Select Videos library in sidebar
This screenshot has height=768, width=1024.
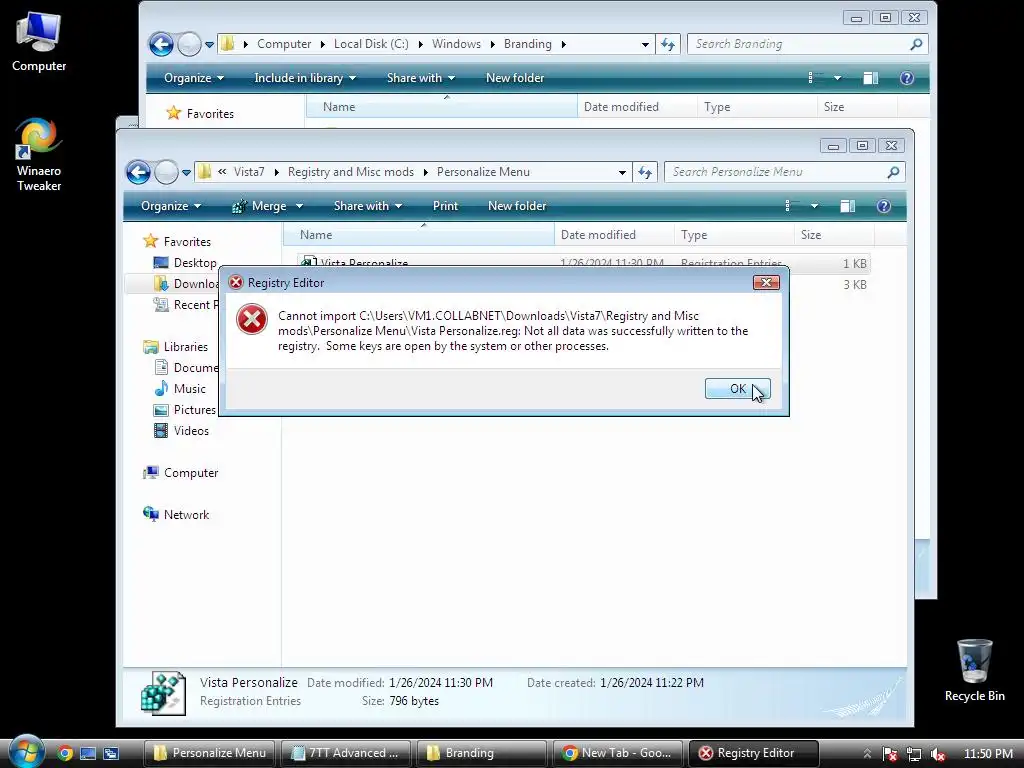pos(182,430)
